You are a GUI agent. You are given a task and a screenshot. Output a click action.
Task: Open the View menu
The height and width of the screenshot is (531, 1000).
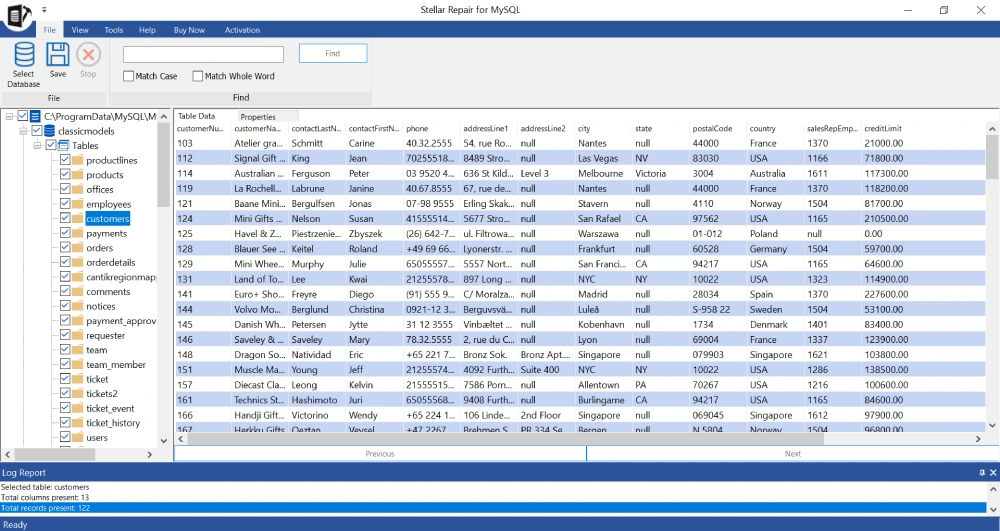click(x=80, y=30)
